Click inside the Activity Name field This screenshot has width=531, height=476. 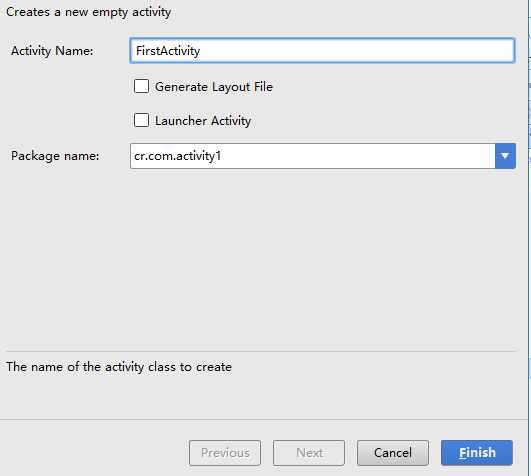(322, 50)
